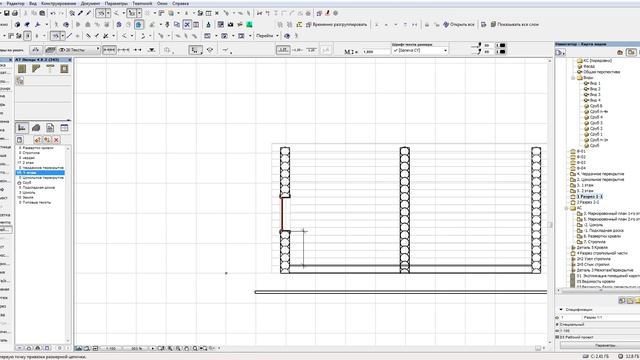The height and width of the screenshot is (360, 640).
Task: Select 2 Разрез 2-2 in Navigator
Action: tap(584, 202)
